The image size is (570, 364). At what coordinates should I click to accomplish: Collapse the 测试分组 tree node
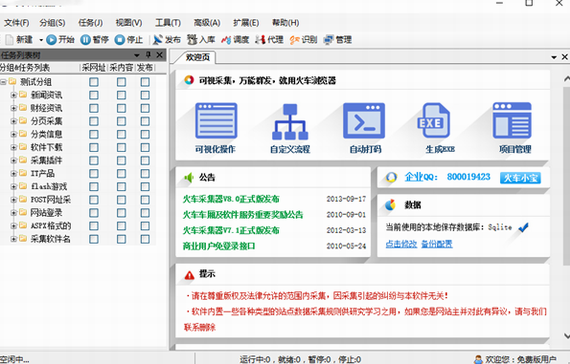point(3,82)
